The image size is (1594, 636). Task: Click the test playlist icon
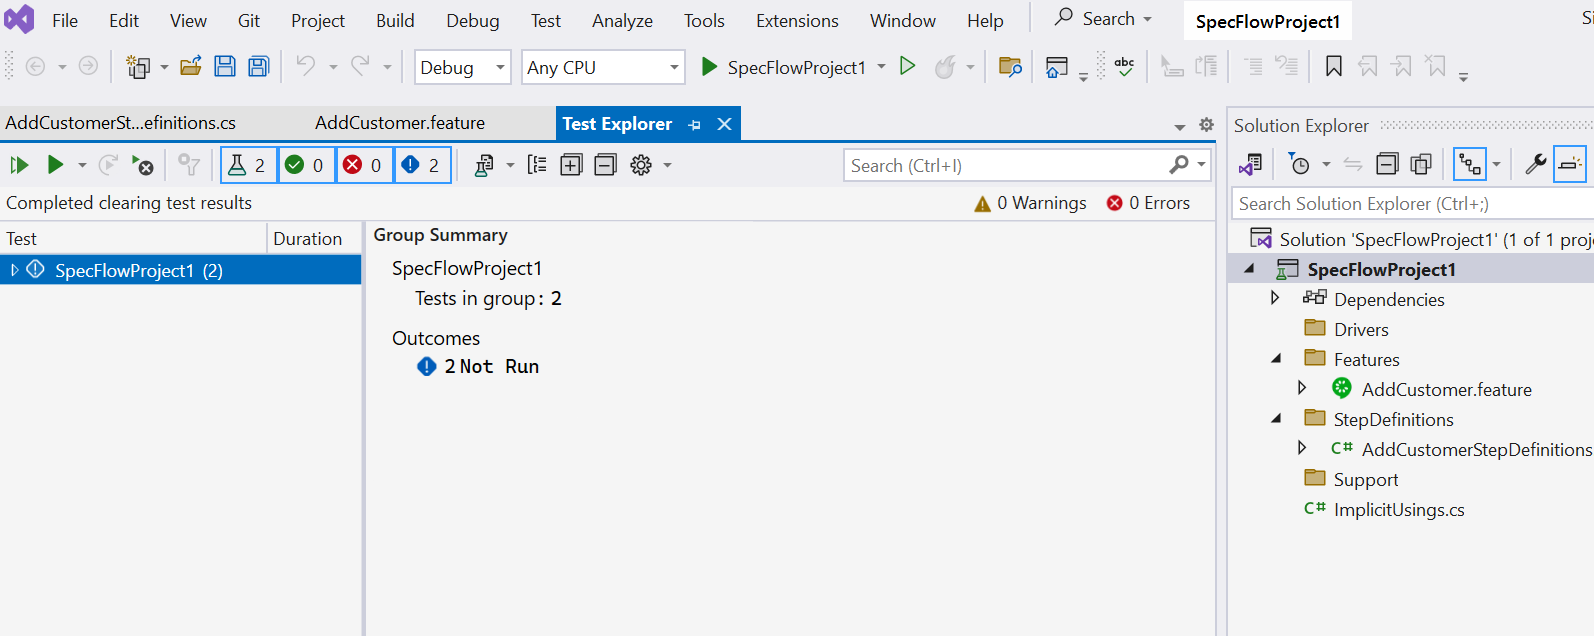(484, 165)
